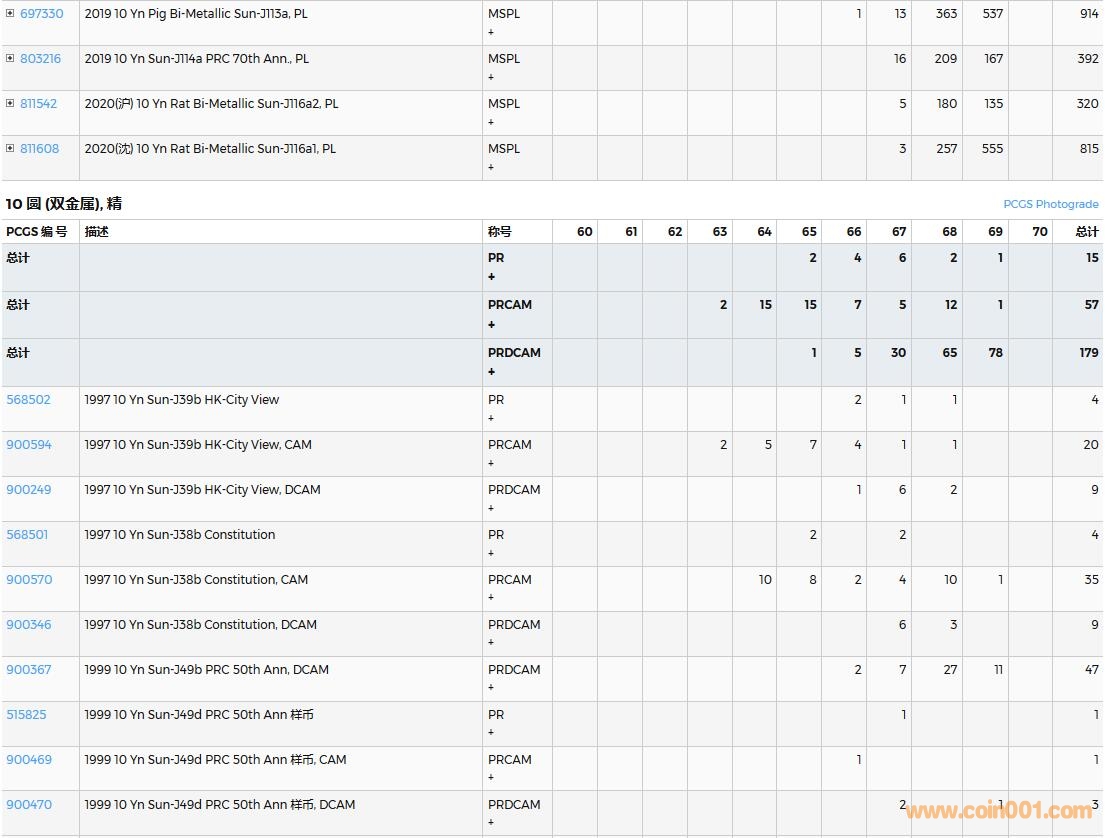The image size is (1105, 838).
Task: Open 900249 HK-City View DCAM link
Action: 29,490
